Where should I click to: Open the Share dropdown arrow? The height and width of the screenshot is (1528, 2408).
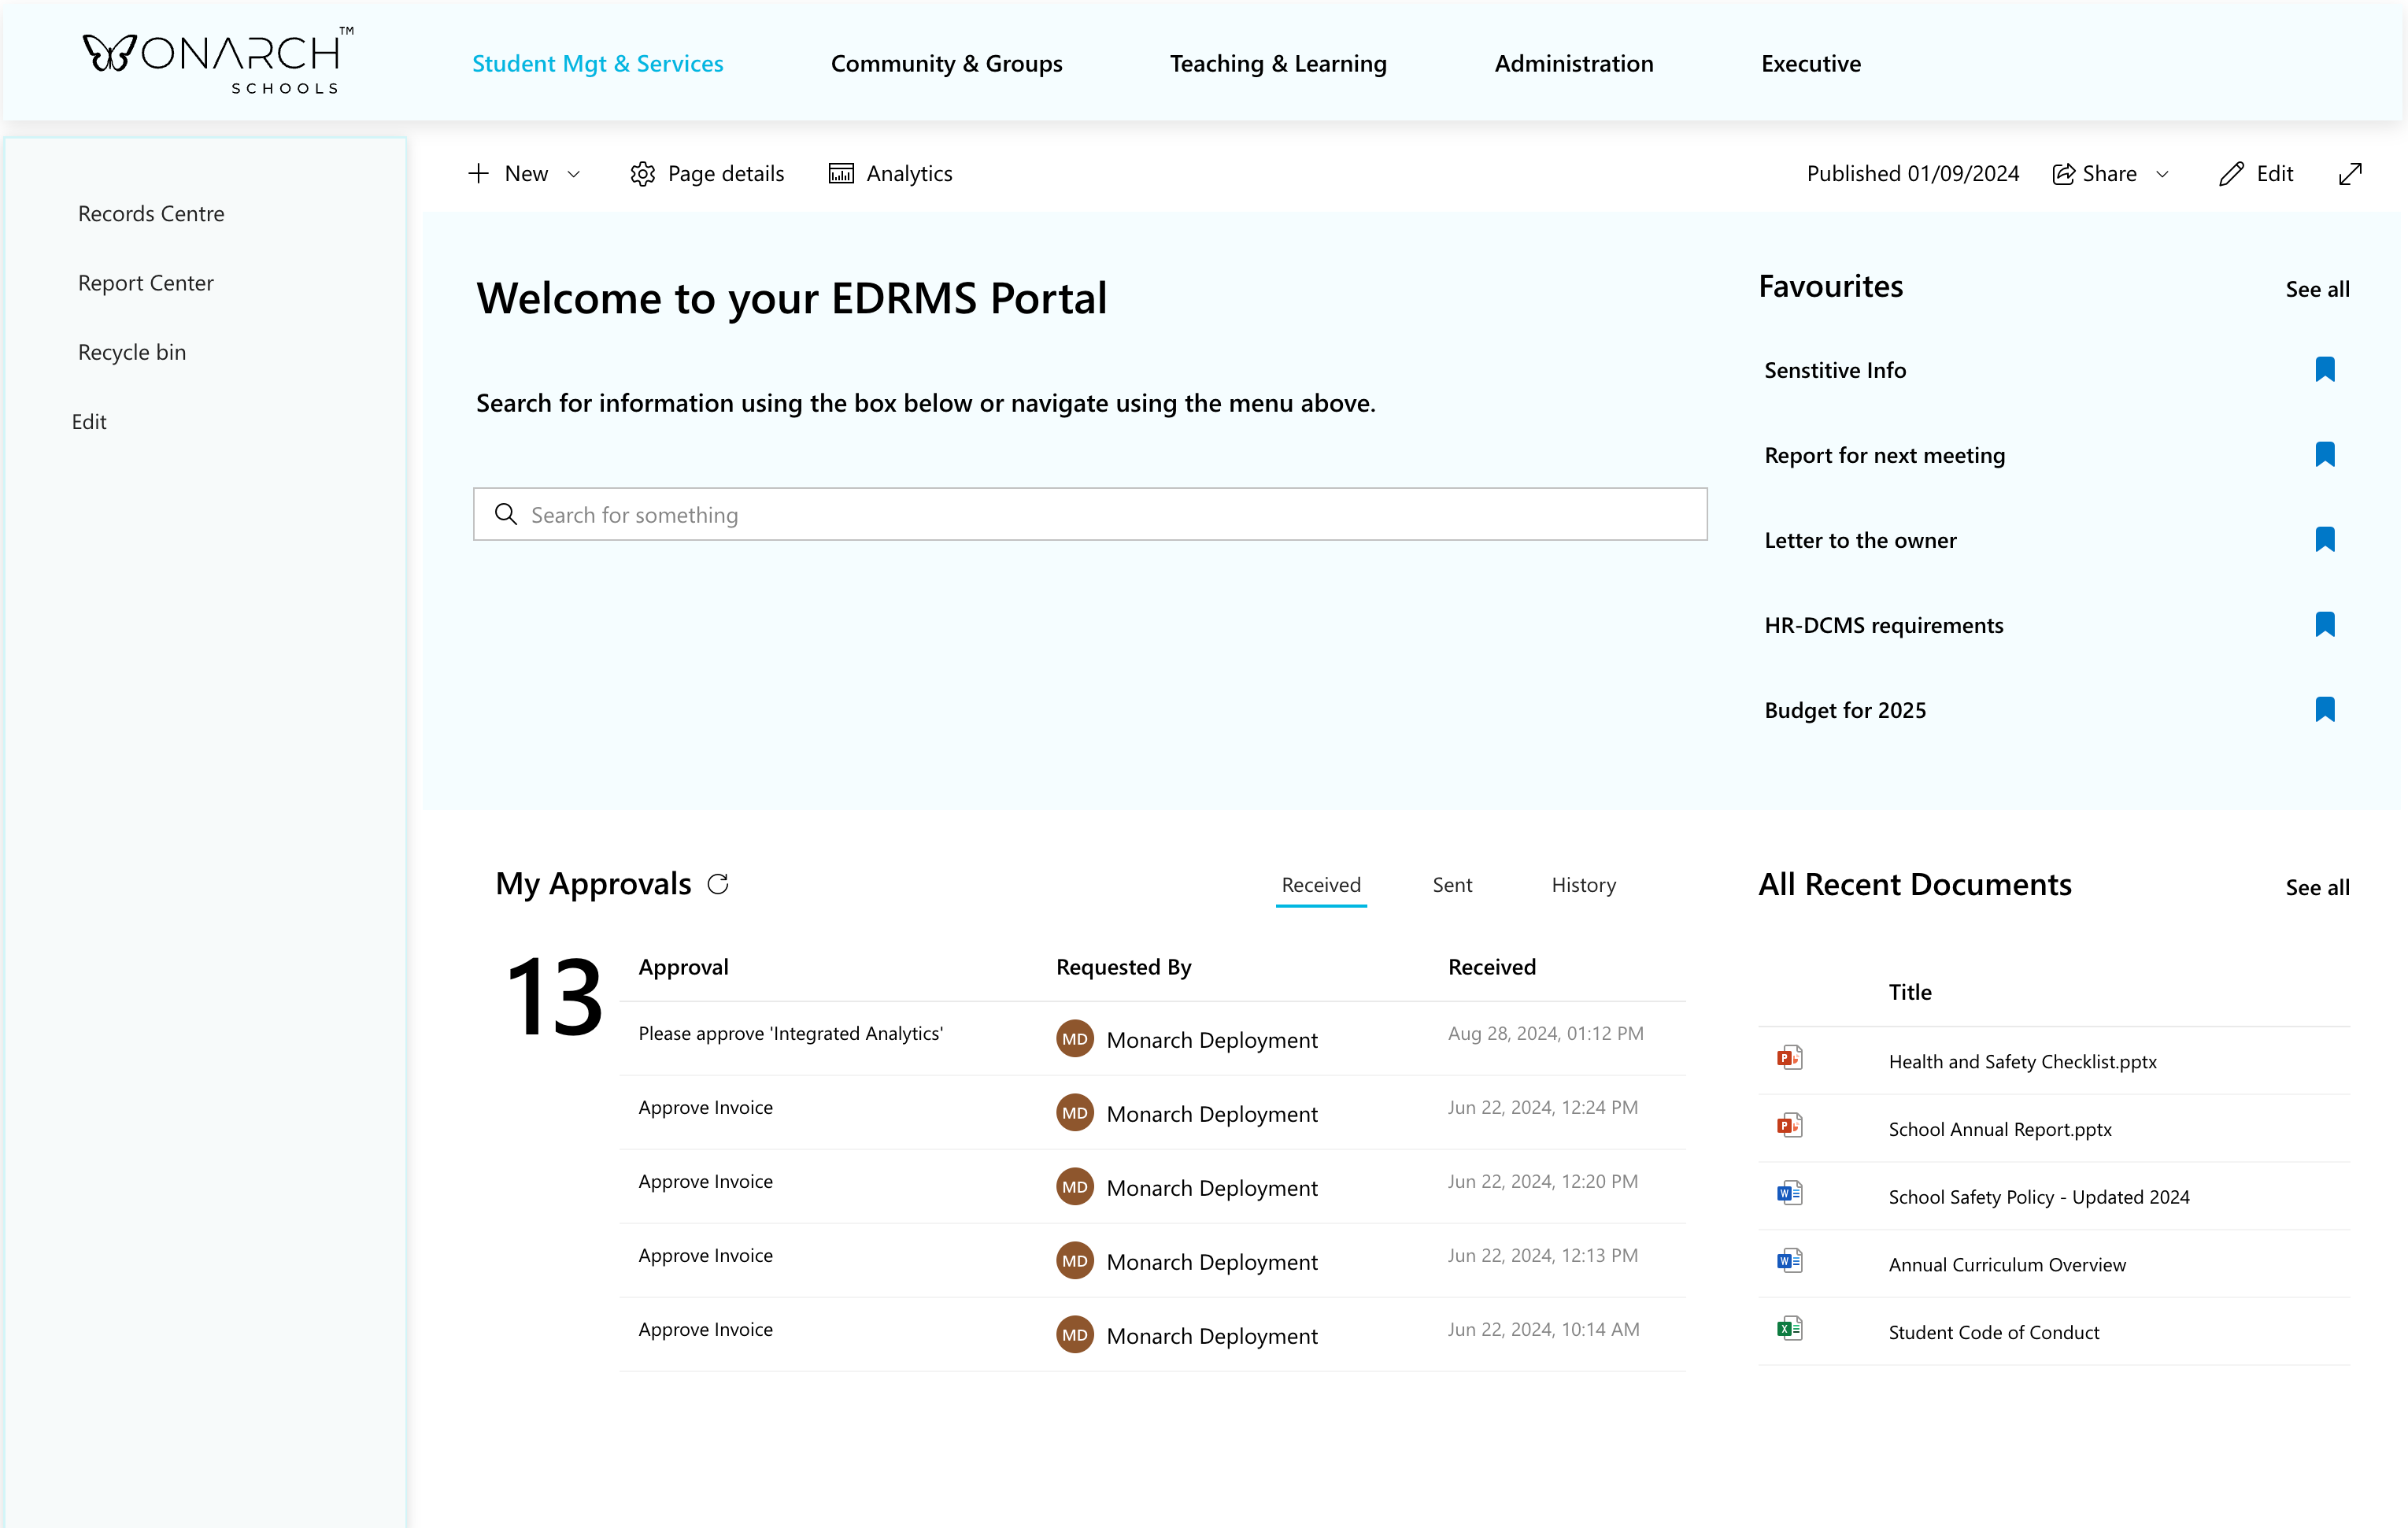coord(2162,174)
